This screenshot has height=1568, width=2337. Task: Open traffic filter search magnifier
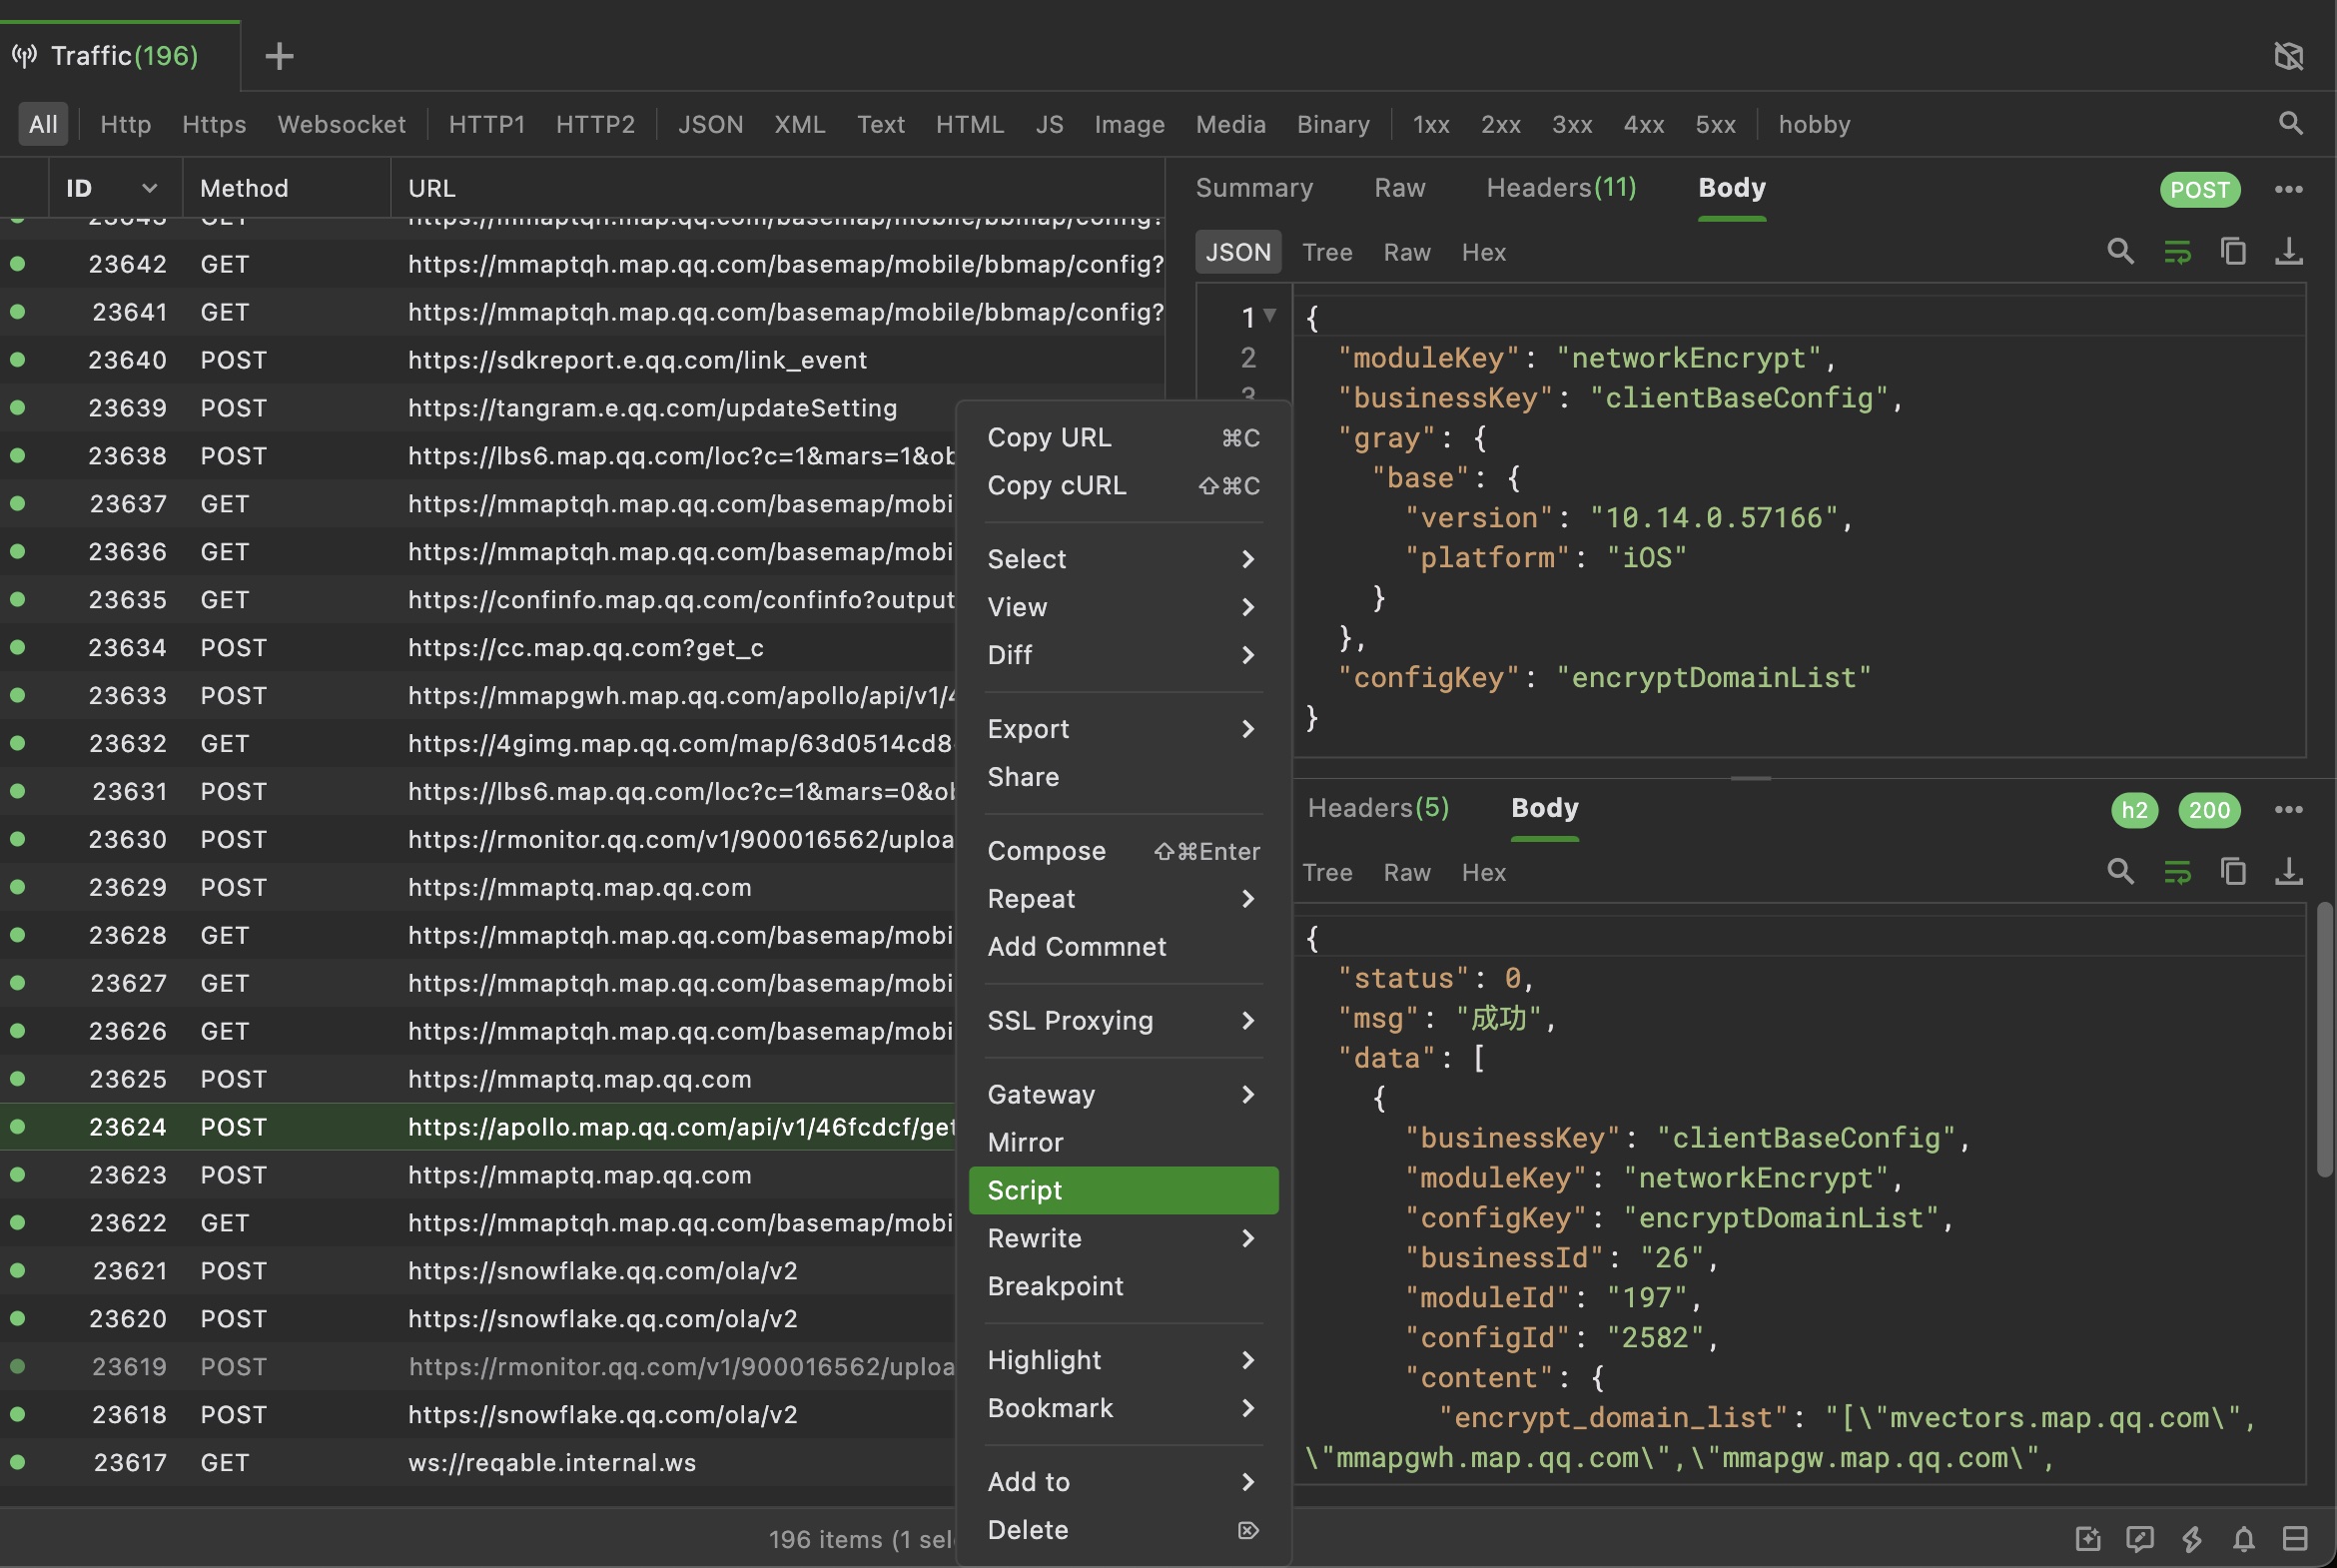click(2290, 124)
